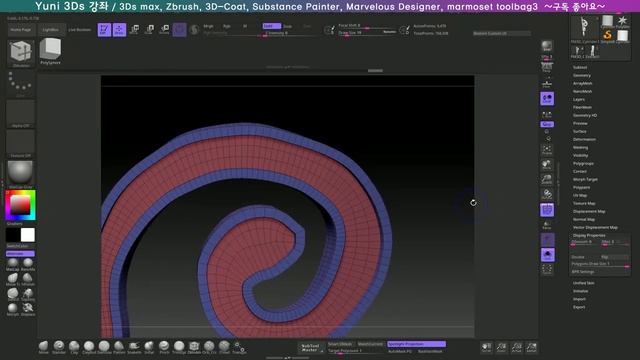Viewport: 640px width, 360px height.
Task: Activate the Edit mode button
Action: [x=104, y=30]
